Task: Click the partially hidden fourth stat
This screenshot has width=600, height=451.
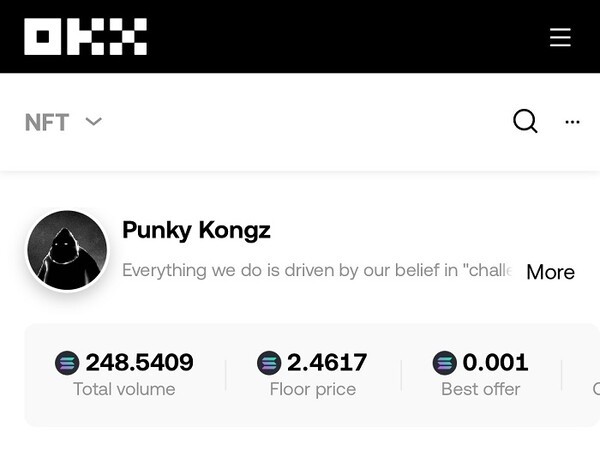Action: pos(594,375)
